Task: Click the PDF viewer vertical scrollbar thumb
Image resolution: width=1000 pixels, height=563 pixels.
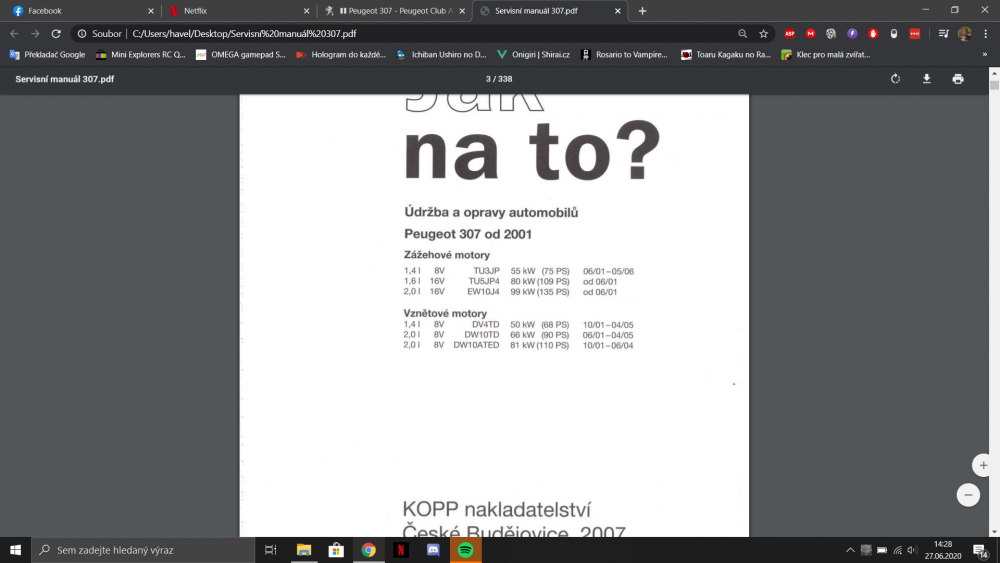Action: [994, 85]
